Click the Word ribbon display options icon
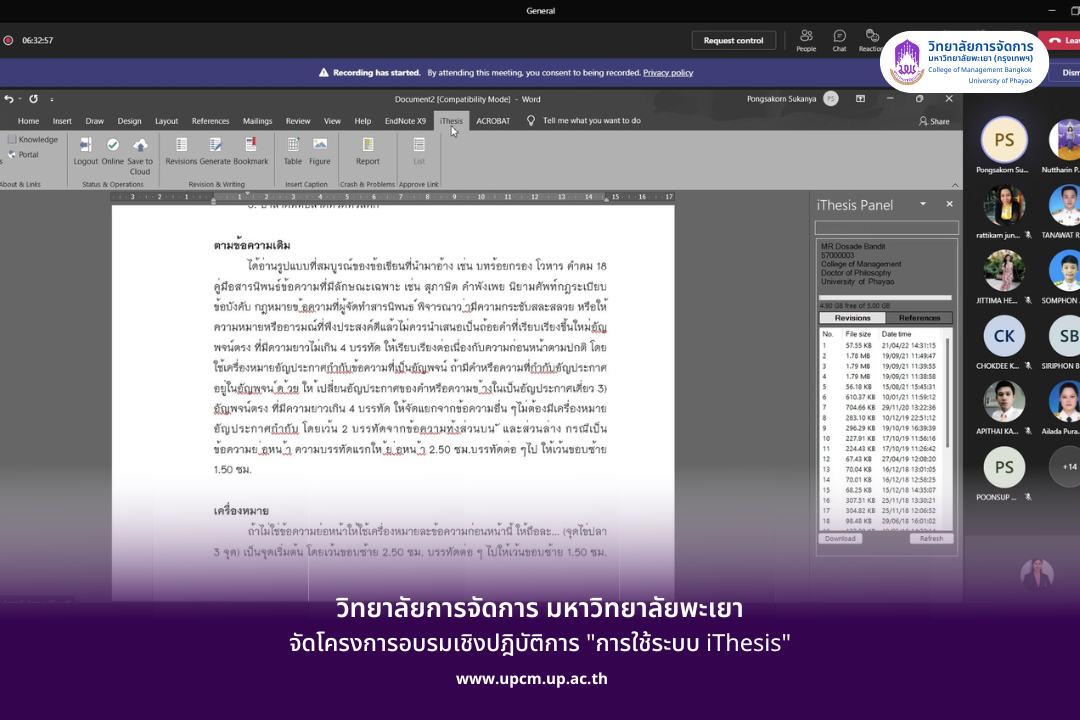The width and height of the screenshot is (1080, 720). pyautogui.click(x=860, y=99)
